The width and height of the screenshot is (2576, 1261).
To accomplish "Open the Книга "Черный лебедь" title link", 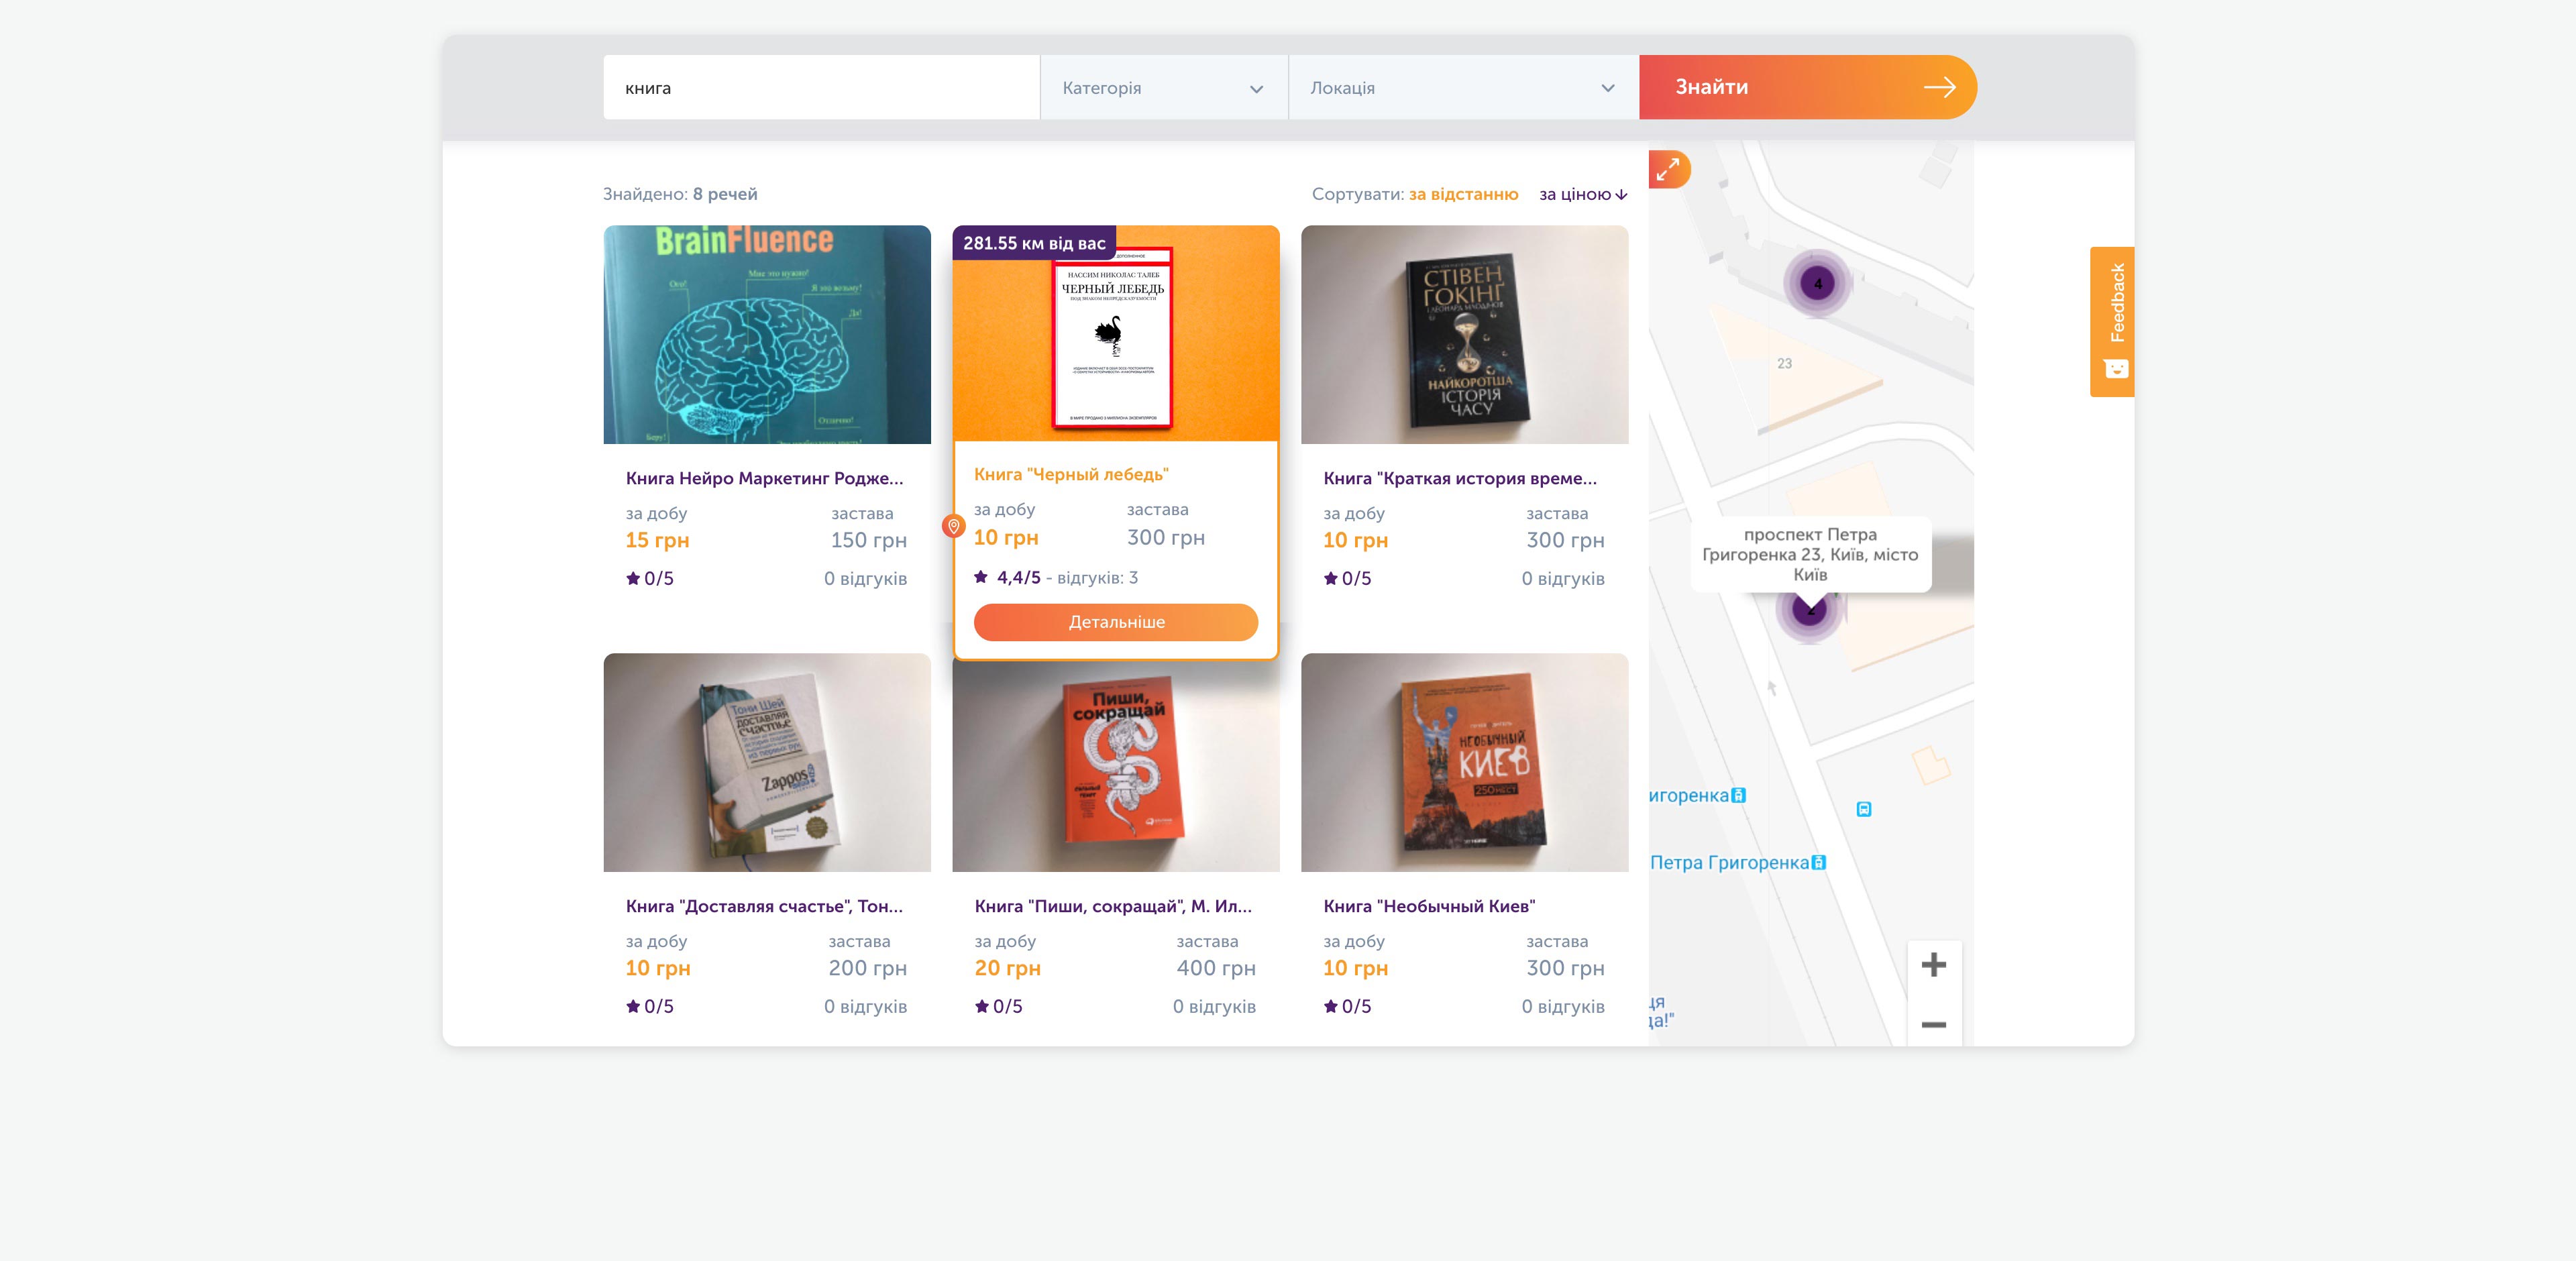I will coord(1071,474).
